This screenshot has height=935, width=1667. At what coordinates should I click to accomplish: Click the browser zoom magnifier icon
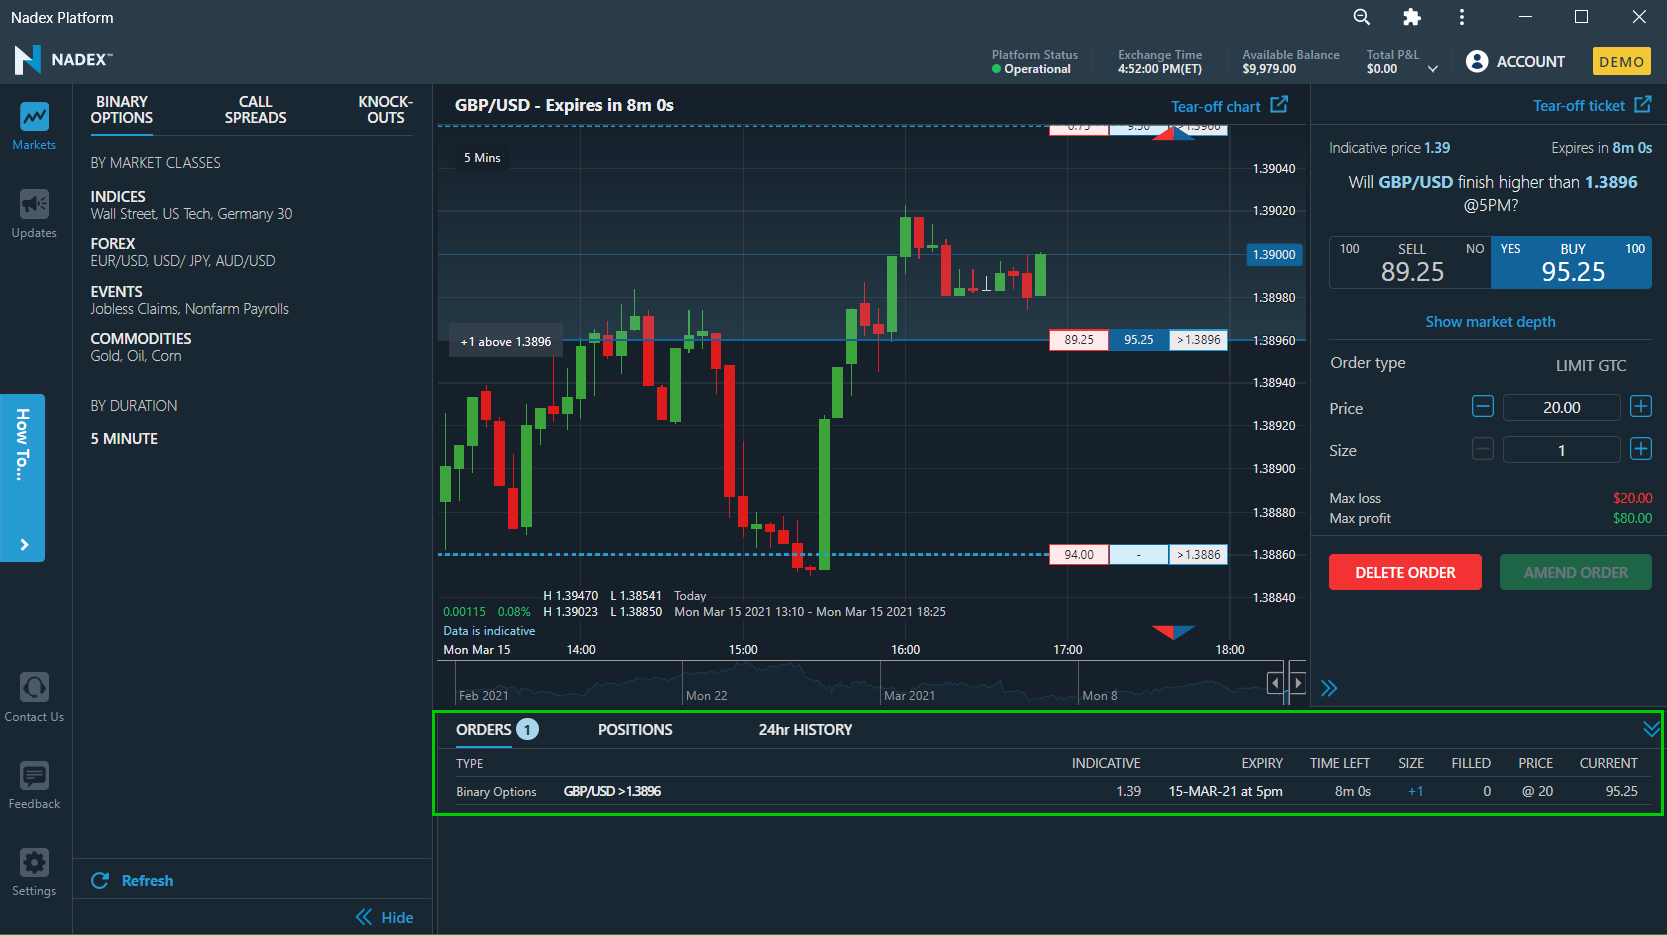pos(1362,17)
